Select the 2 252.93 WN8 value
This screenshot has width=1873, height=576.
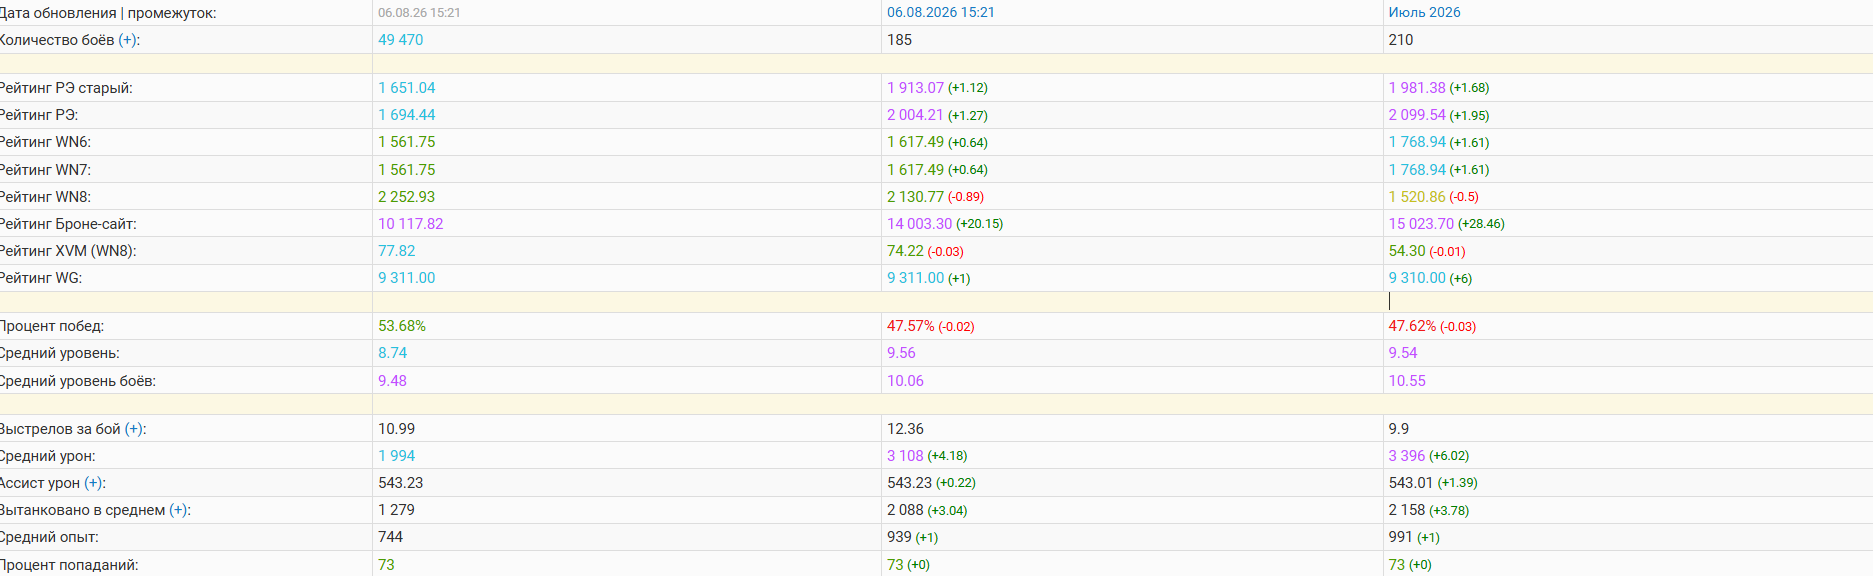[406, 197]
